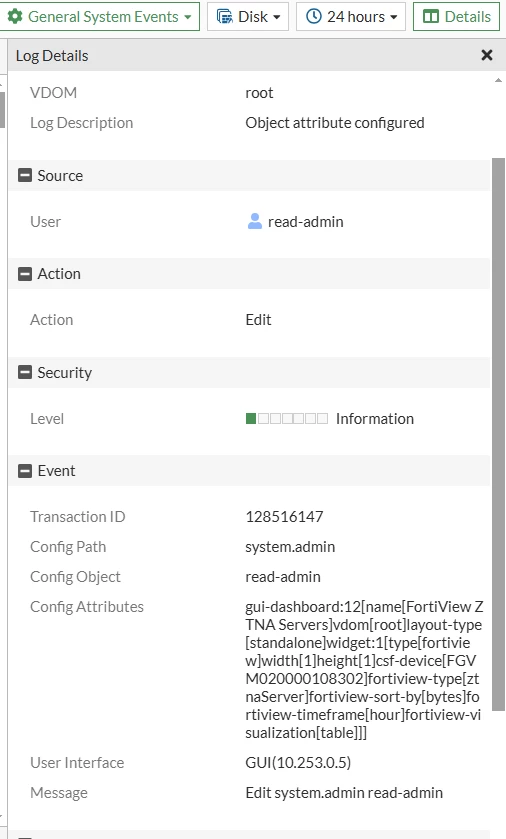The width and height of the screenshot is (506, 839).
Task: Click the scroll-up arrow of Log Details
Action: click(x=498, y=80)
